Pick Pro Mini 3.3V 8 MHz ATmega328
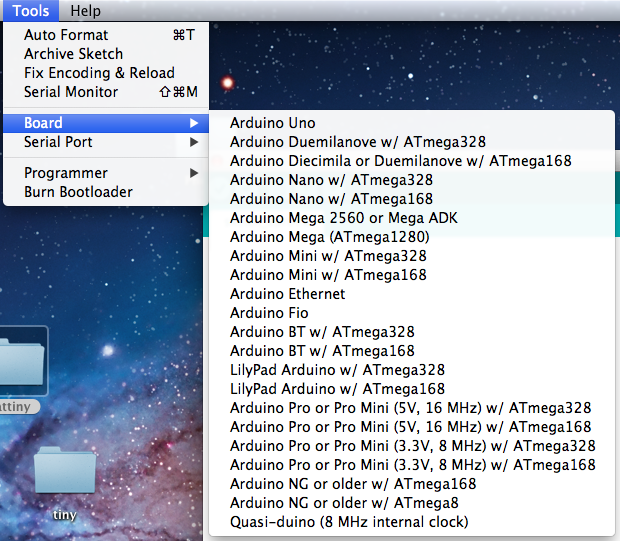620x541 pixels. (412, 446)
